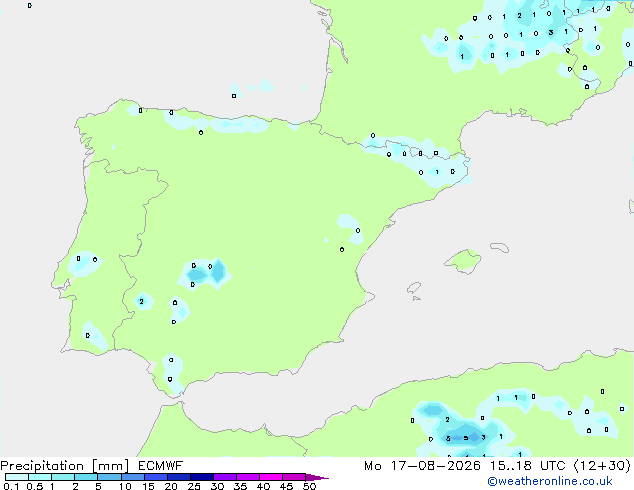
Task: Click the 0.5–1 mm legend swatch
Action: 40,477
